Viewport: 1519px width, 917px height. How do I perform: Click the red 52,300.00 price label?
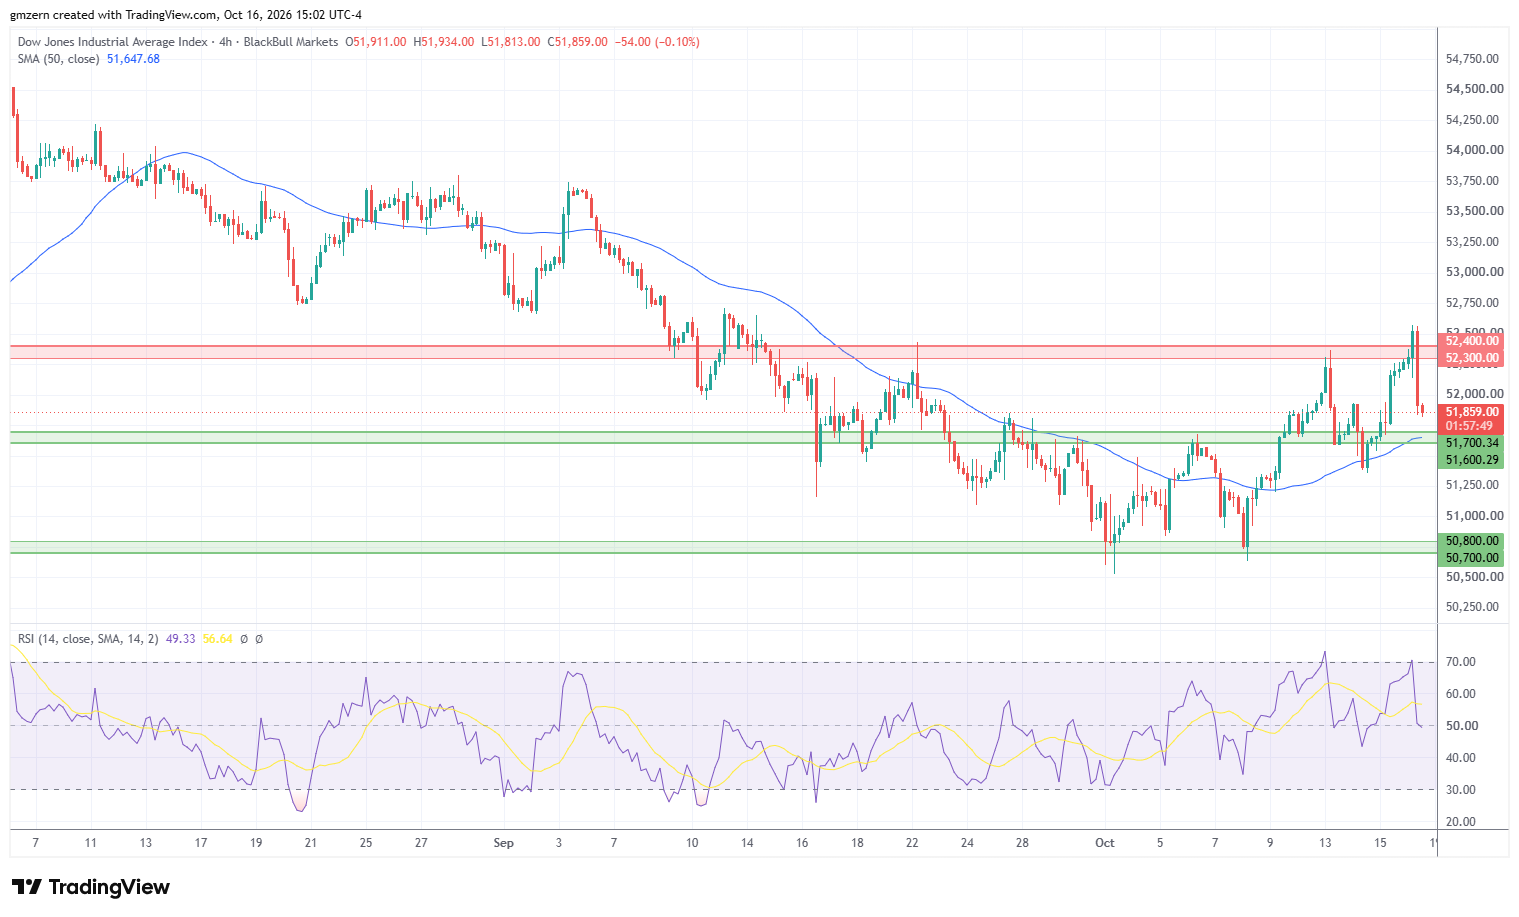click(x=1472, y=358)
